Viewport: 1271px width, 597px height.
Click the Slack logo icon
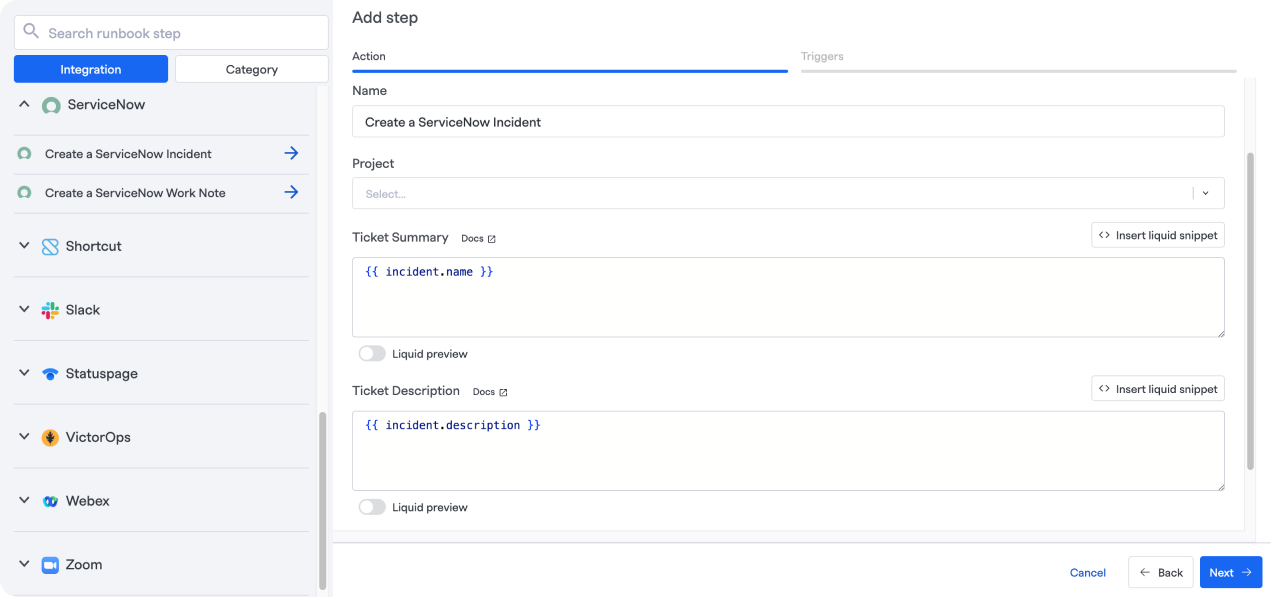coord(50,310)
